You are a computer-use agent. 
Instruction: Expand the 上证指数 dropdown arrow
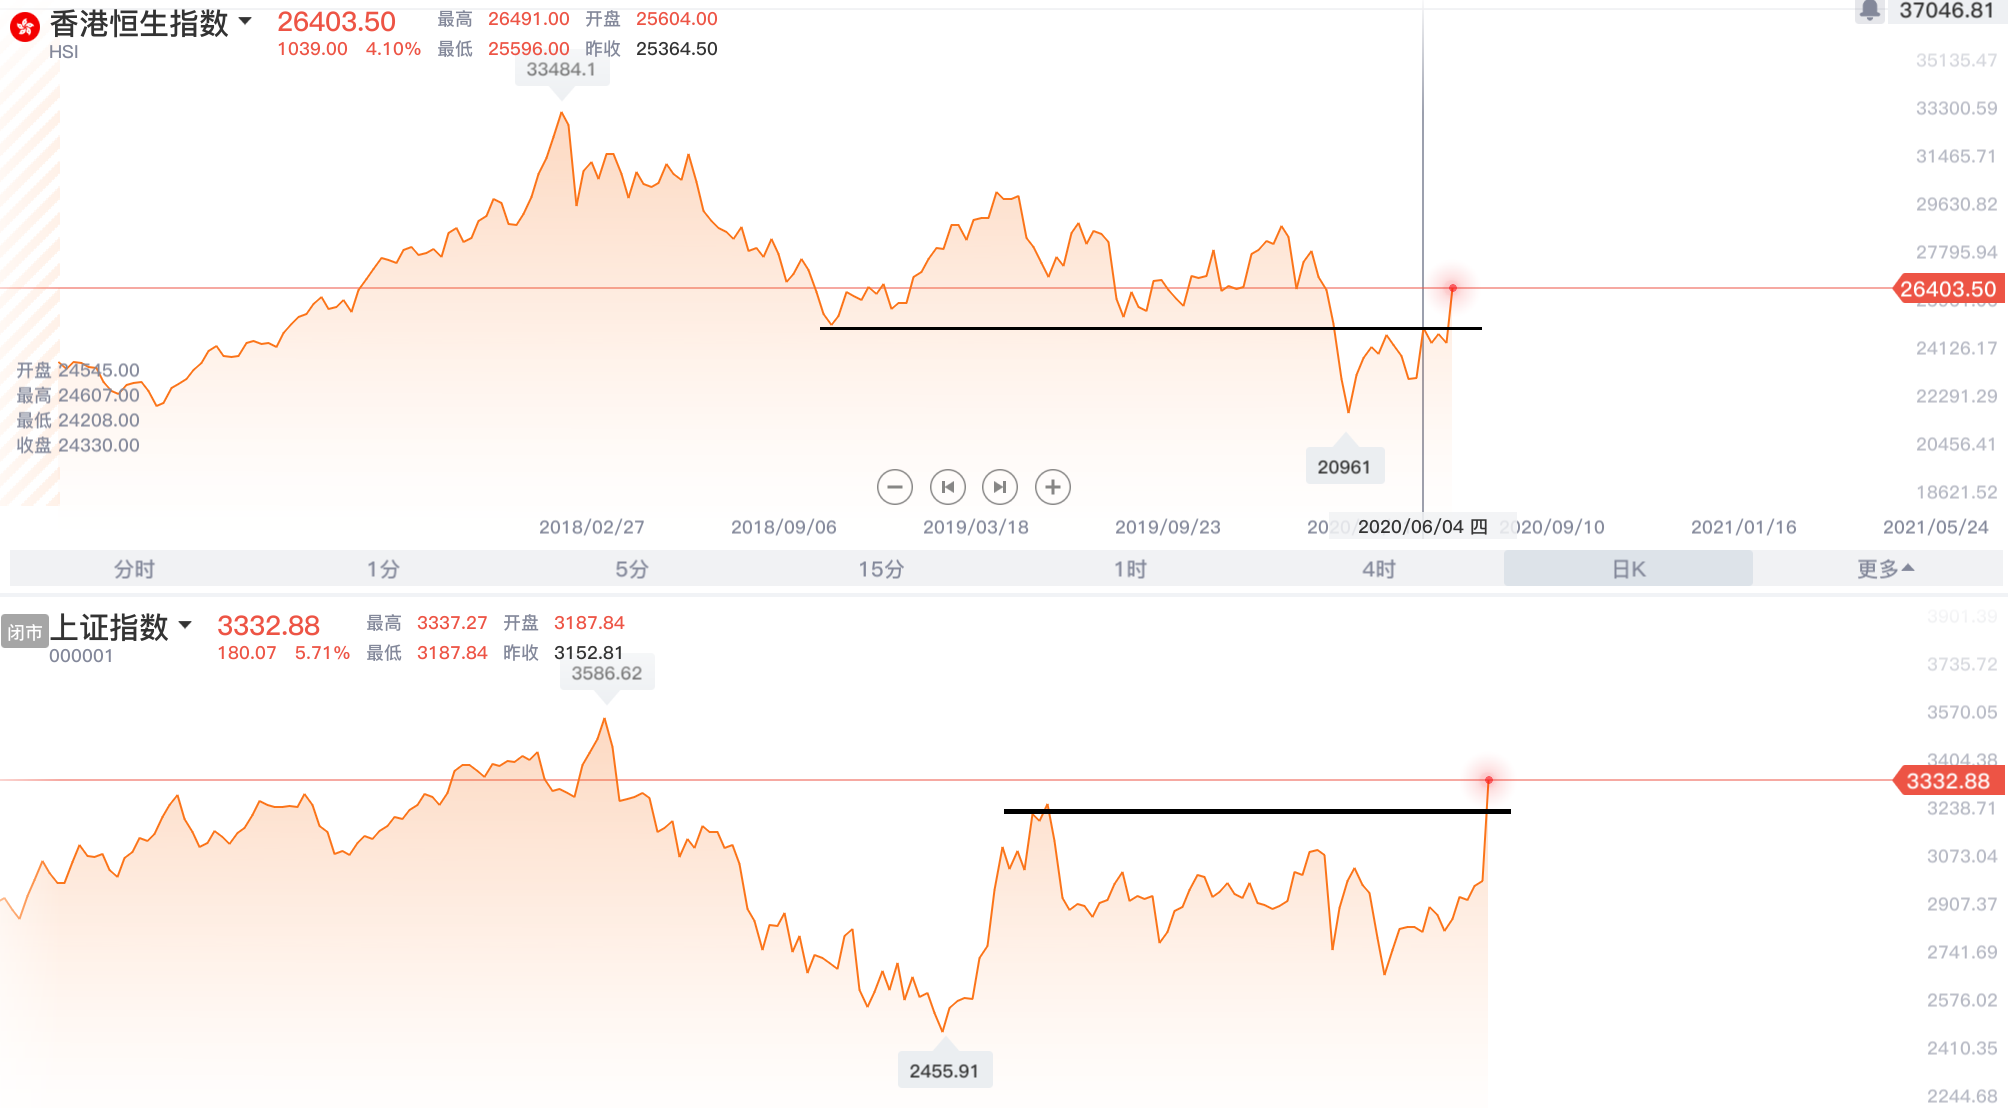(185, 625)
